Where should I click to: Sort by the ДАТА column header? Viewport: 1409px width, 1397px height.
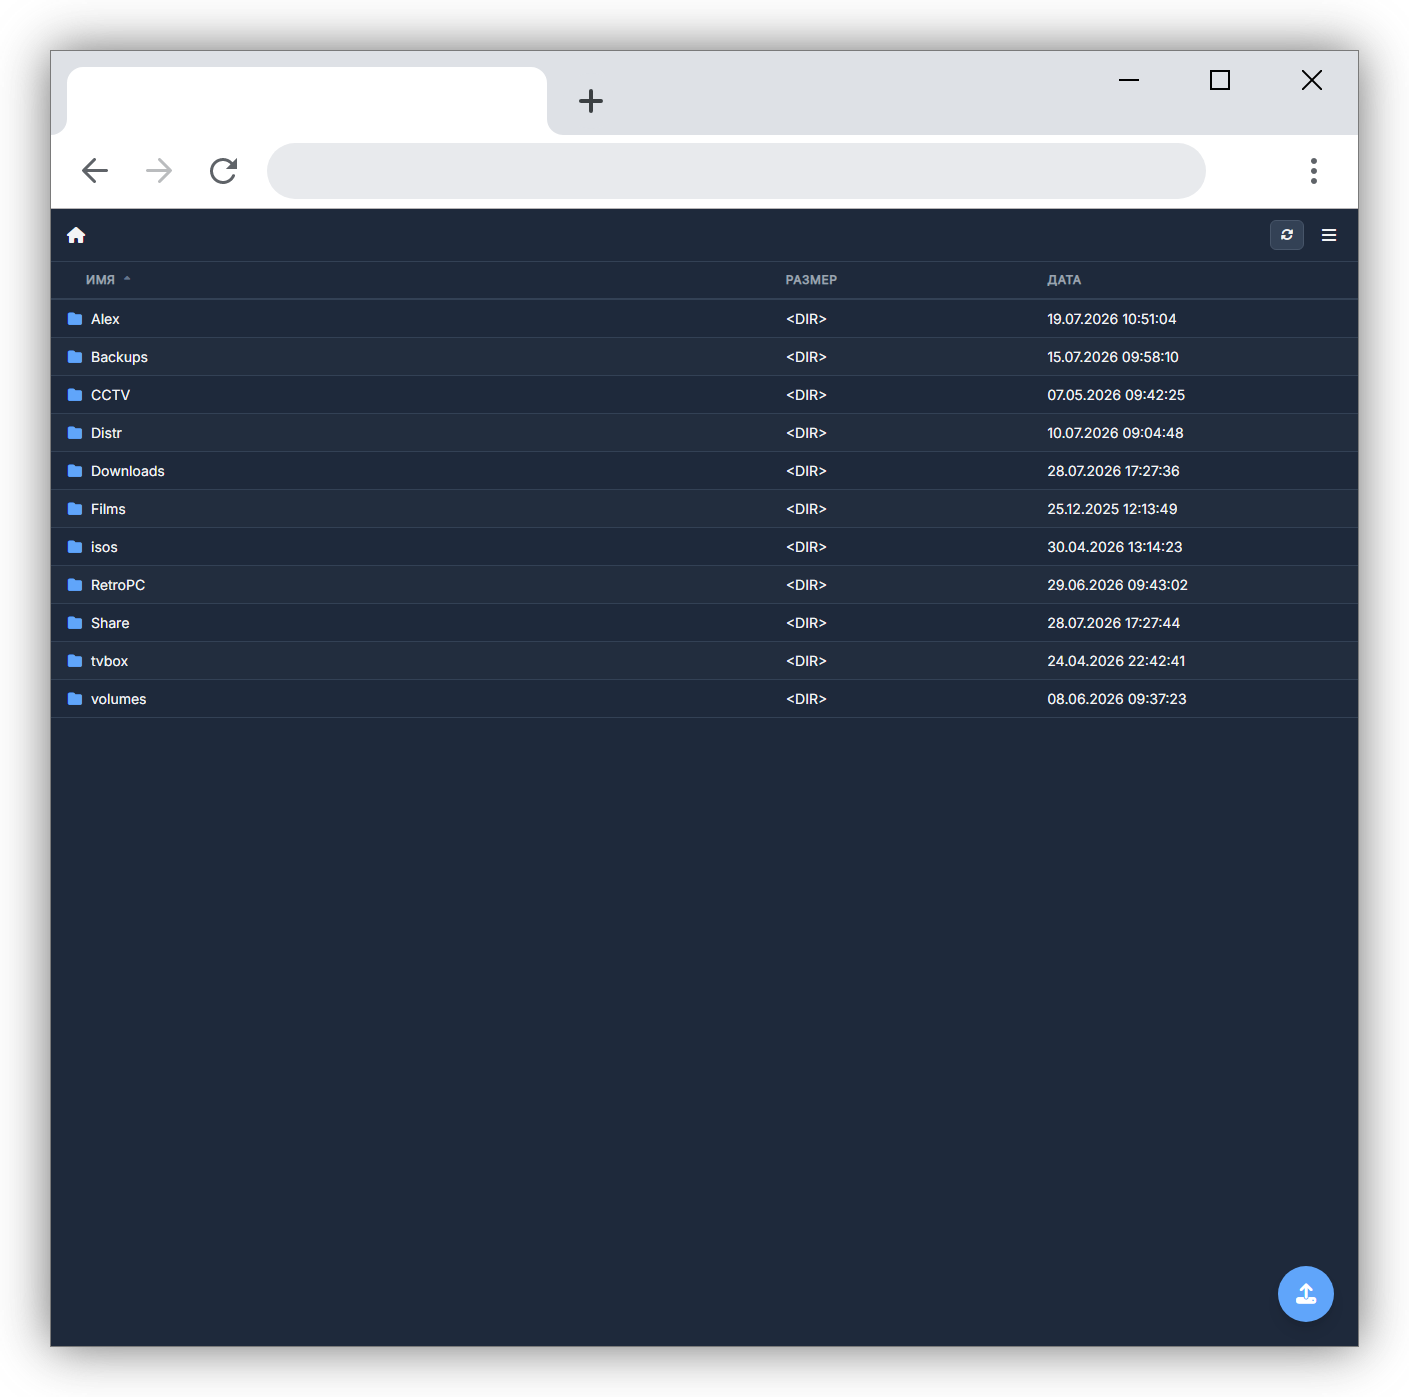tap(1064, 280)
